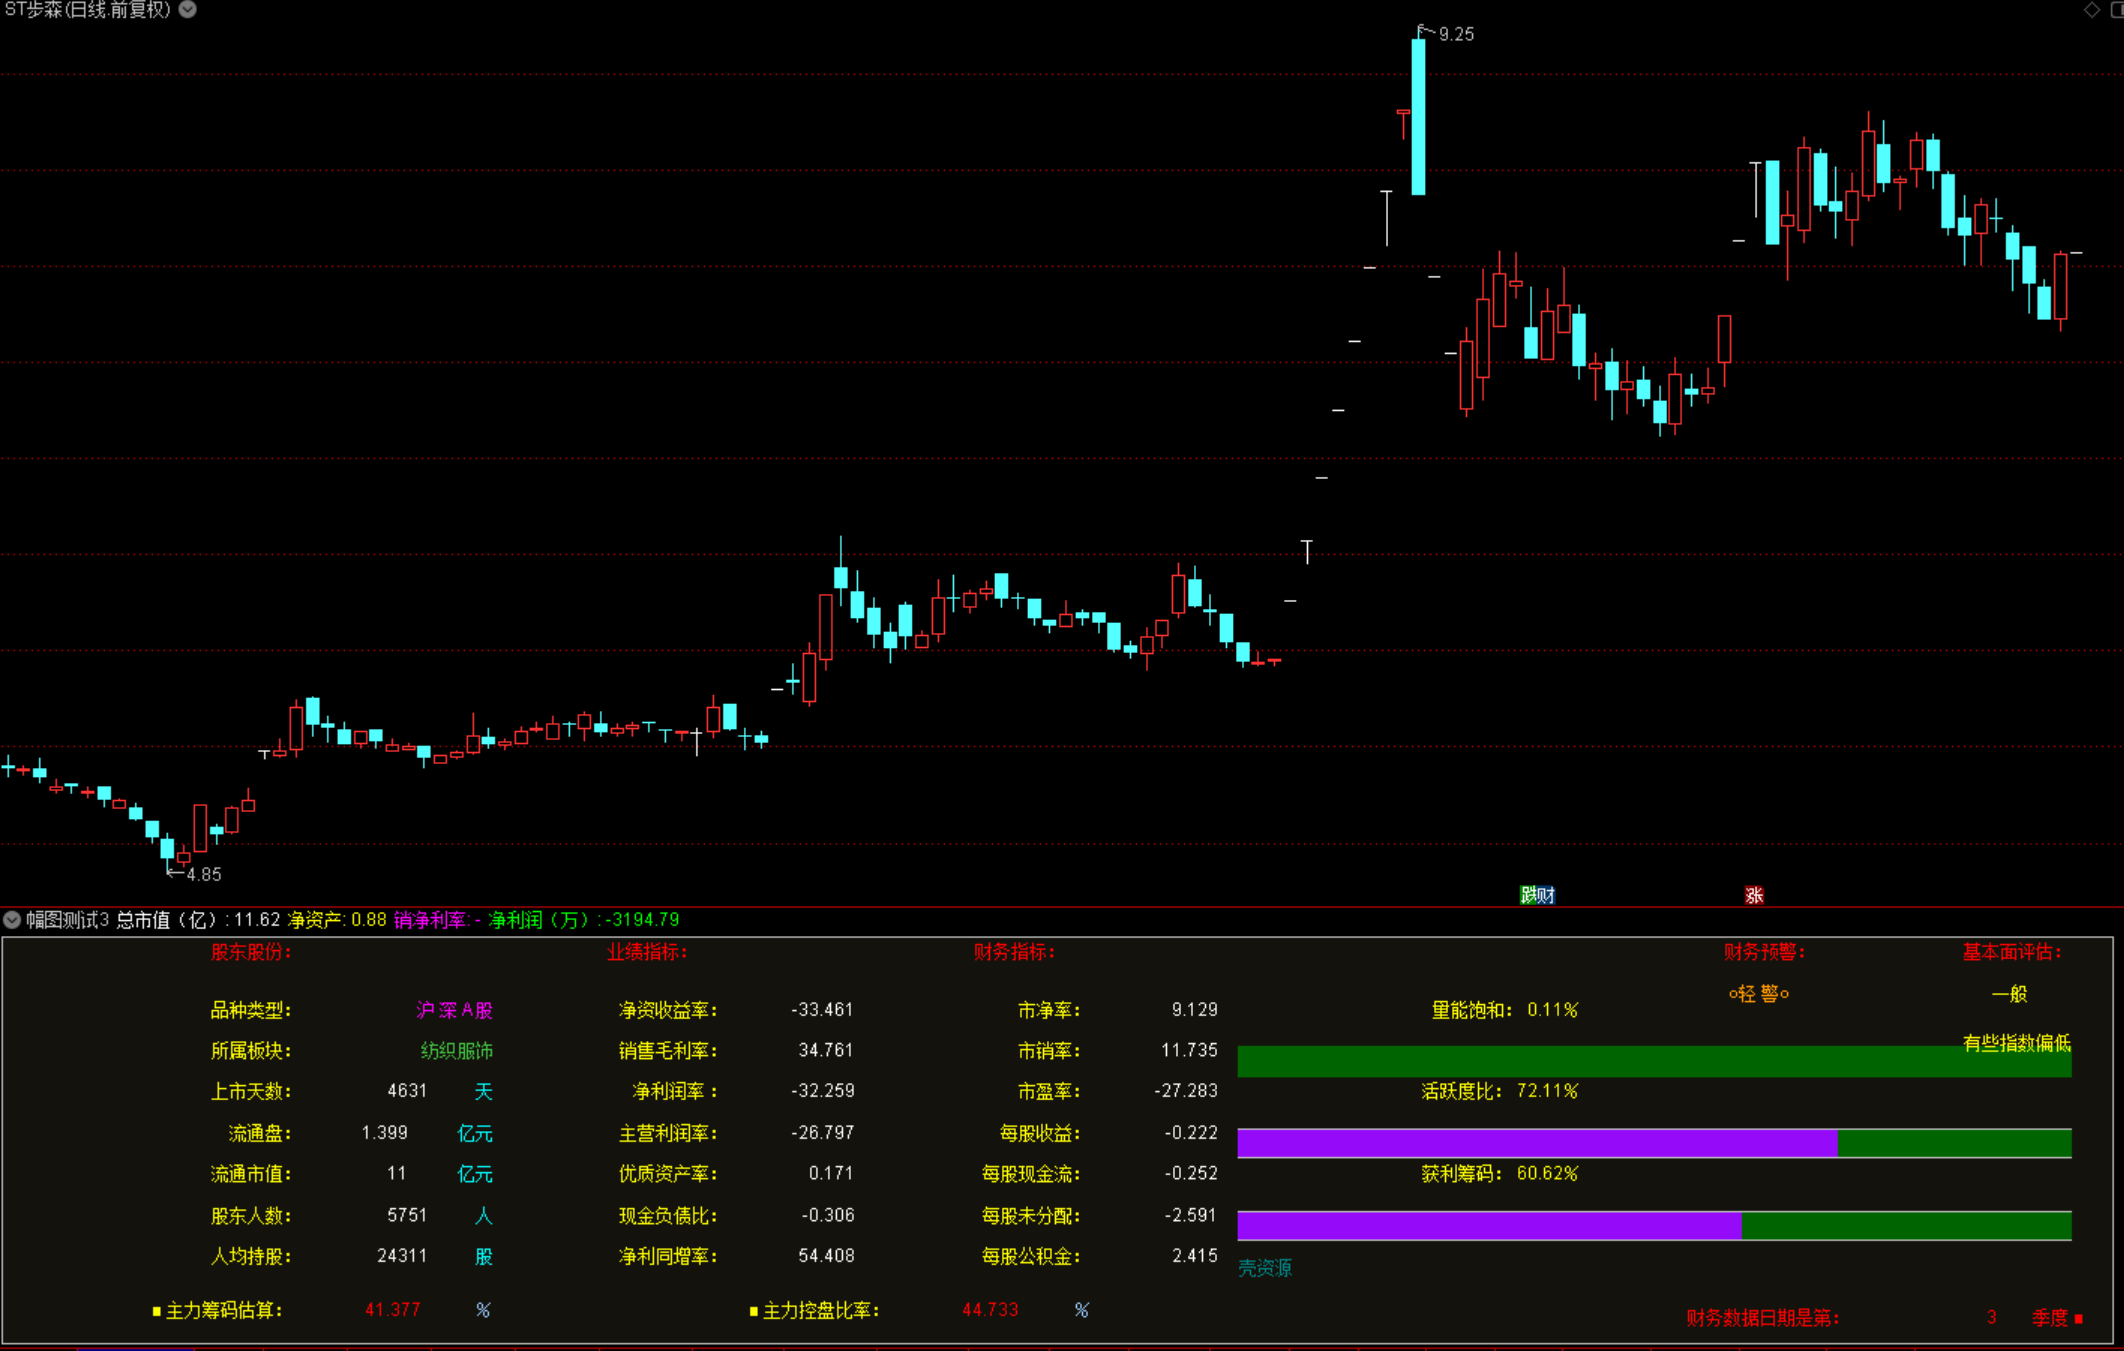The width and height of the screenshot is (2124, 1351).
Task: Click the green 跌 event marker
Action: click(1528, 895)
